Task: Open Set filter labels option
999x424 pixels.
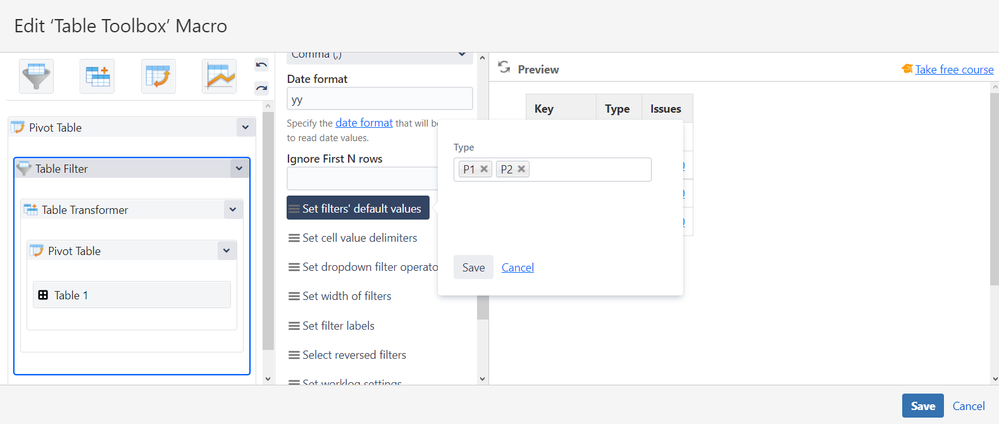Action: tap(331, 325)
